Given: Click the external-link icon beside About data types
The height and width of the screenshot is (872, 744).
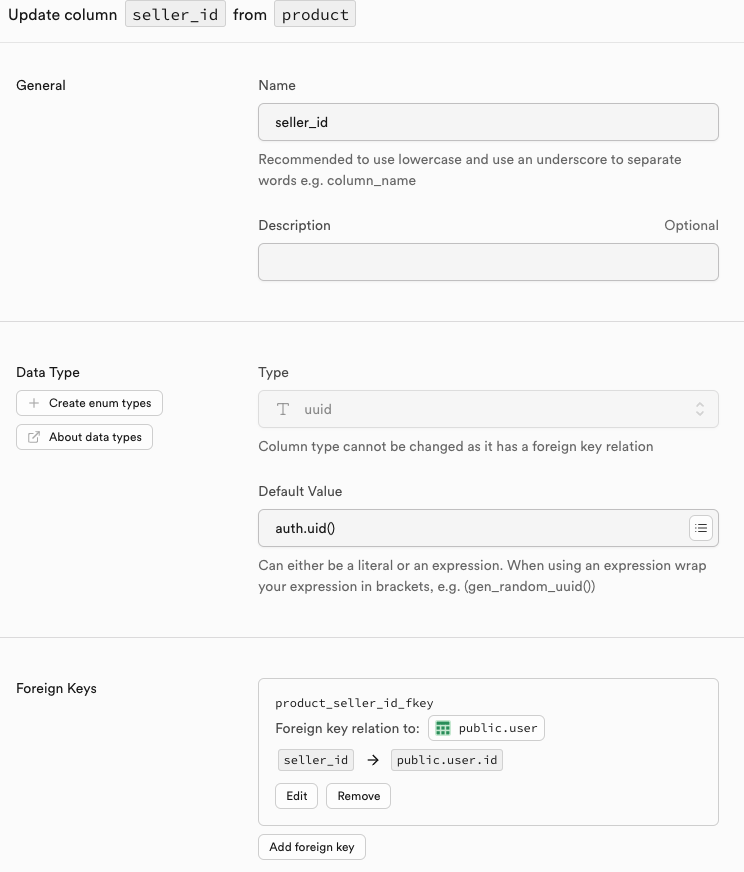Looking at the screenshot, I should (x=35, y=437).
